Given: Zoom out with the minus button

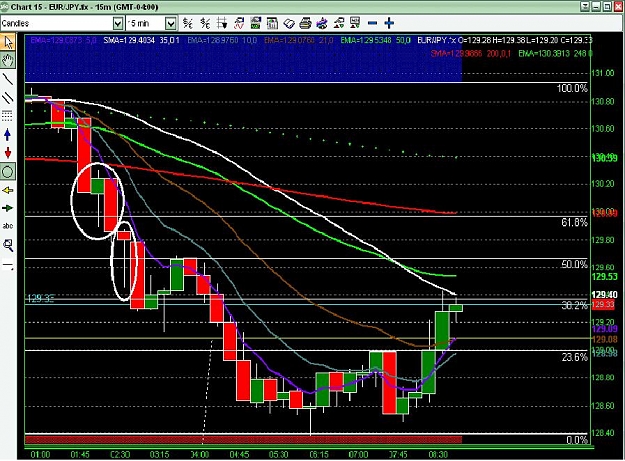Looking at the screenshot, I should click(372, 24).
